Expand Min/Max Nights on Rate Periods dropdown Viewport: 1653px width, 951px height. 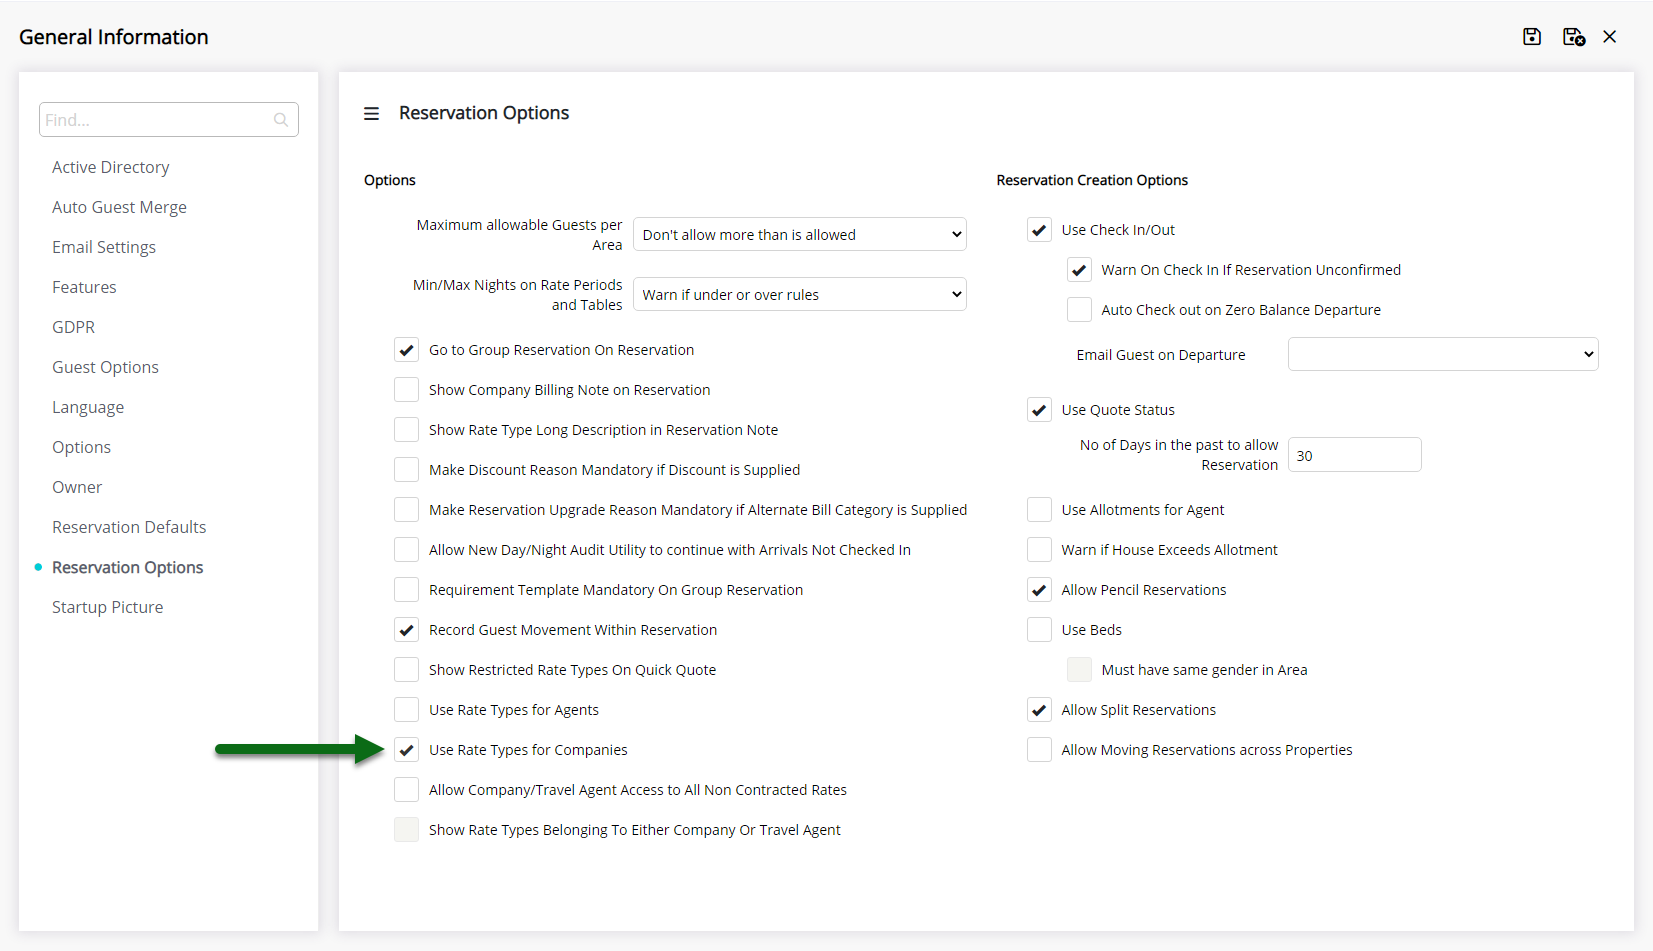[x=800, y=295]
